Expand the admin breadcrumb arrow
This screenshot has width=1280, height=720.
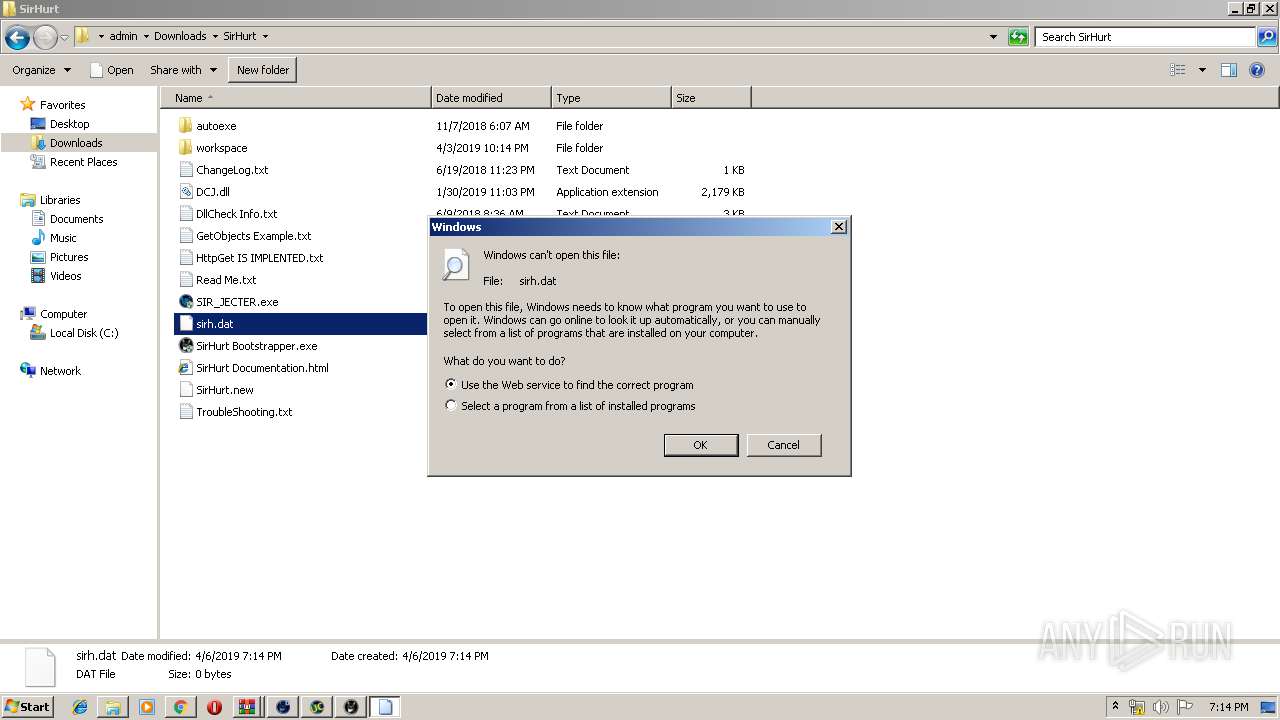point(146,37)
